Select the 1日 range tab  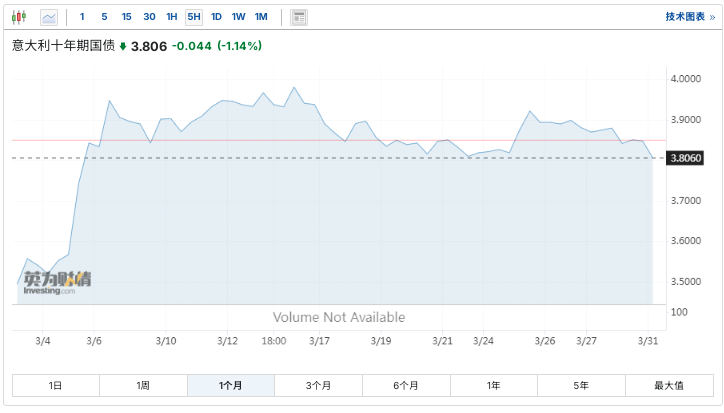pos(55,386)
